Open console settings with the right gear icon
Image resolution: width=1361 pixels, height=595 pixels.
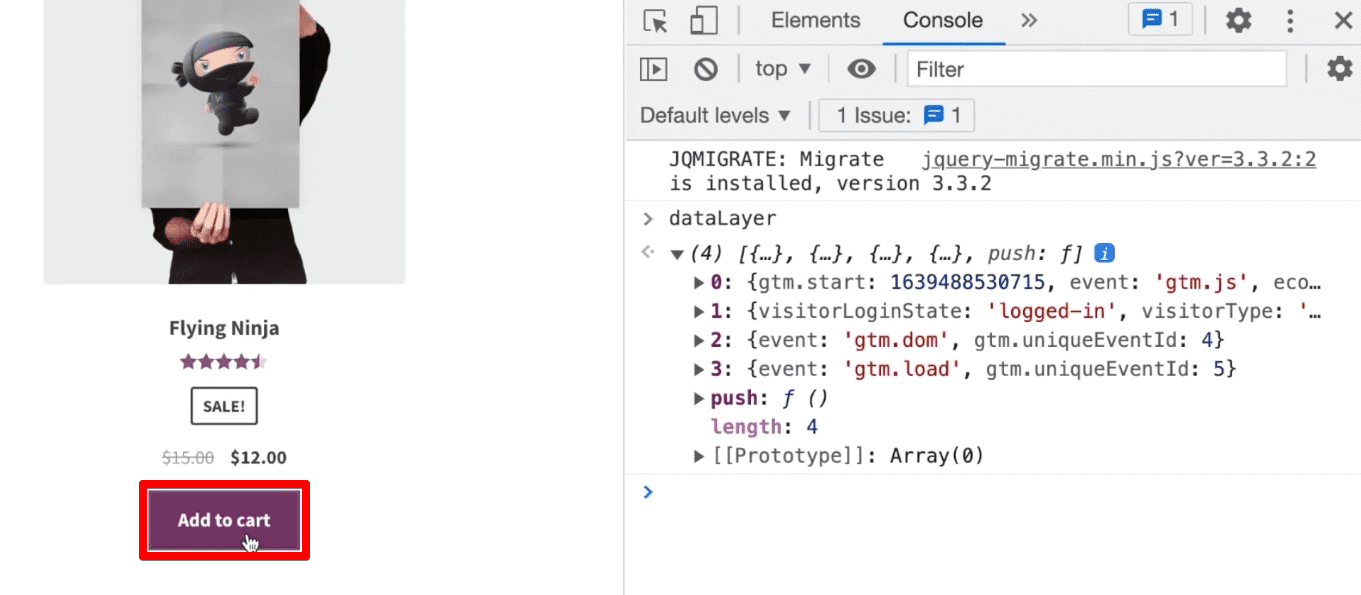click(1340, 68)
